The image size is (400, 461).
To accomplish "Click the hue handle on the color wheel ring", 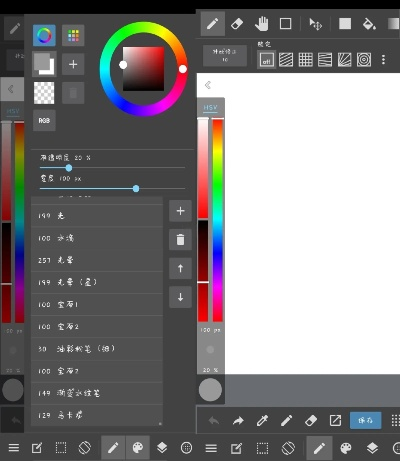I will tap(183, 69).
